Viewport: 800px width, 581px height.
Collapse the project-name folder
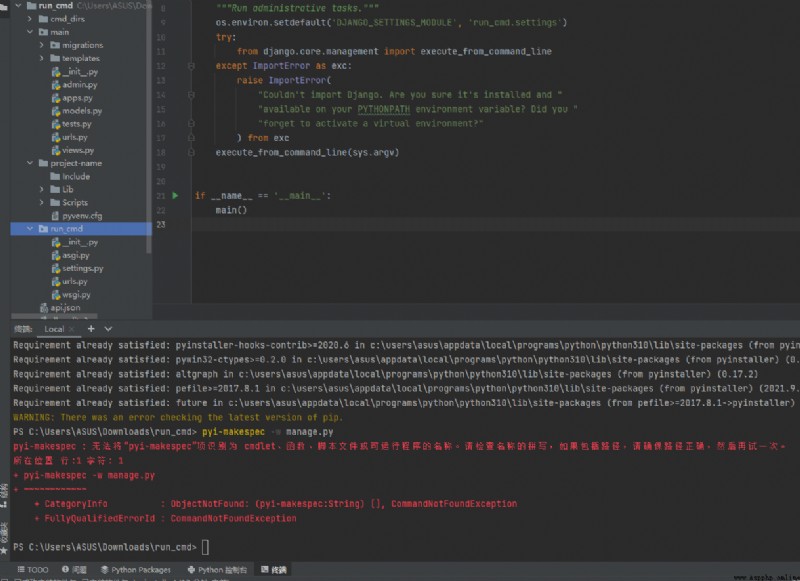pos(30,163)
